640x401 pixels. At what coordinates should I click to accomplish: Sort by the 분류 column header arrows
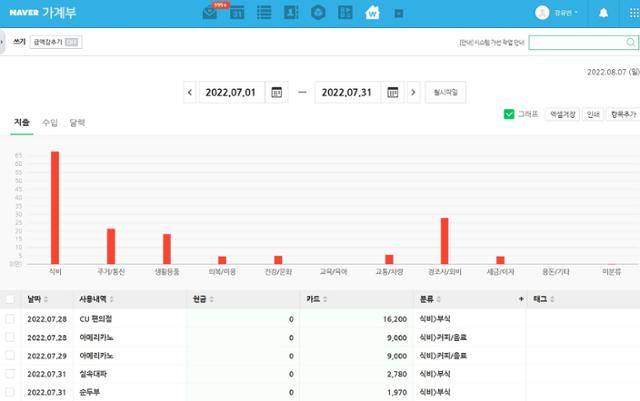[438, 299]
